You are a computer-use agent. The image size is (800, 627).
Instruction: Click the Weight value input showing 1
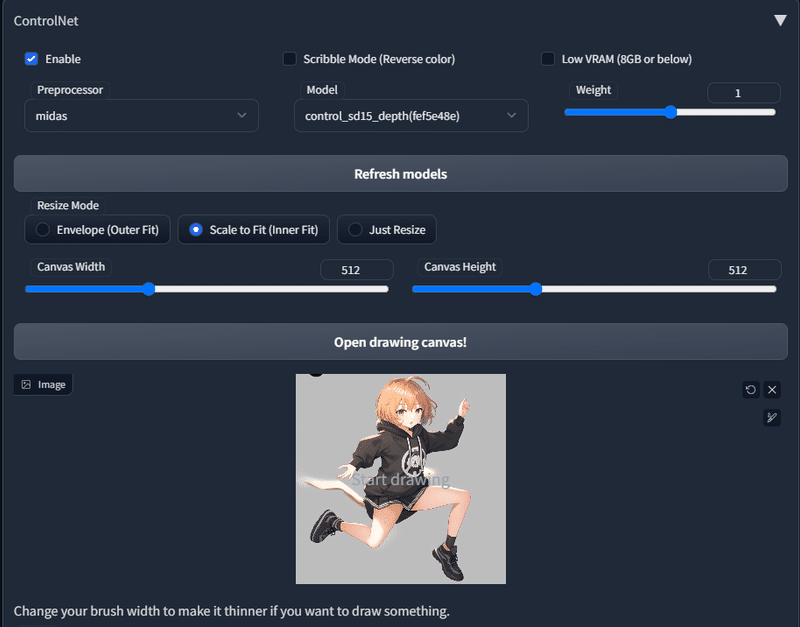click(x=743, y=91)
